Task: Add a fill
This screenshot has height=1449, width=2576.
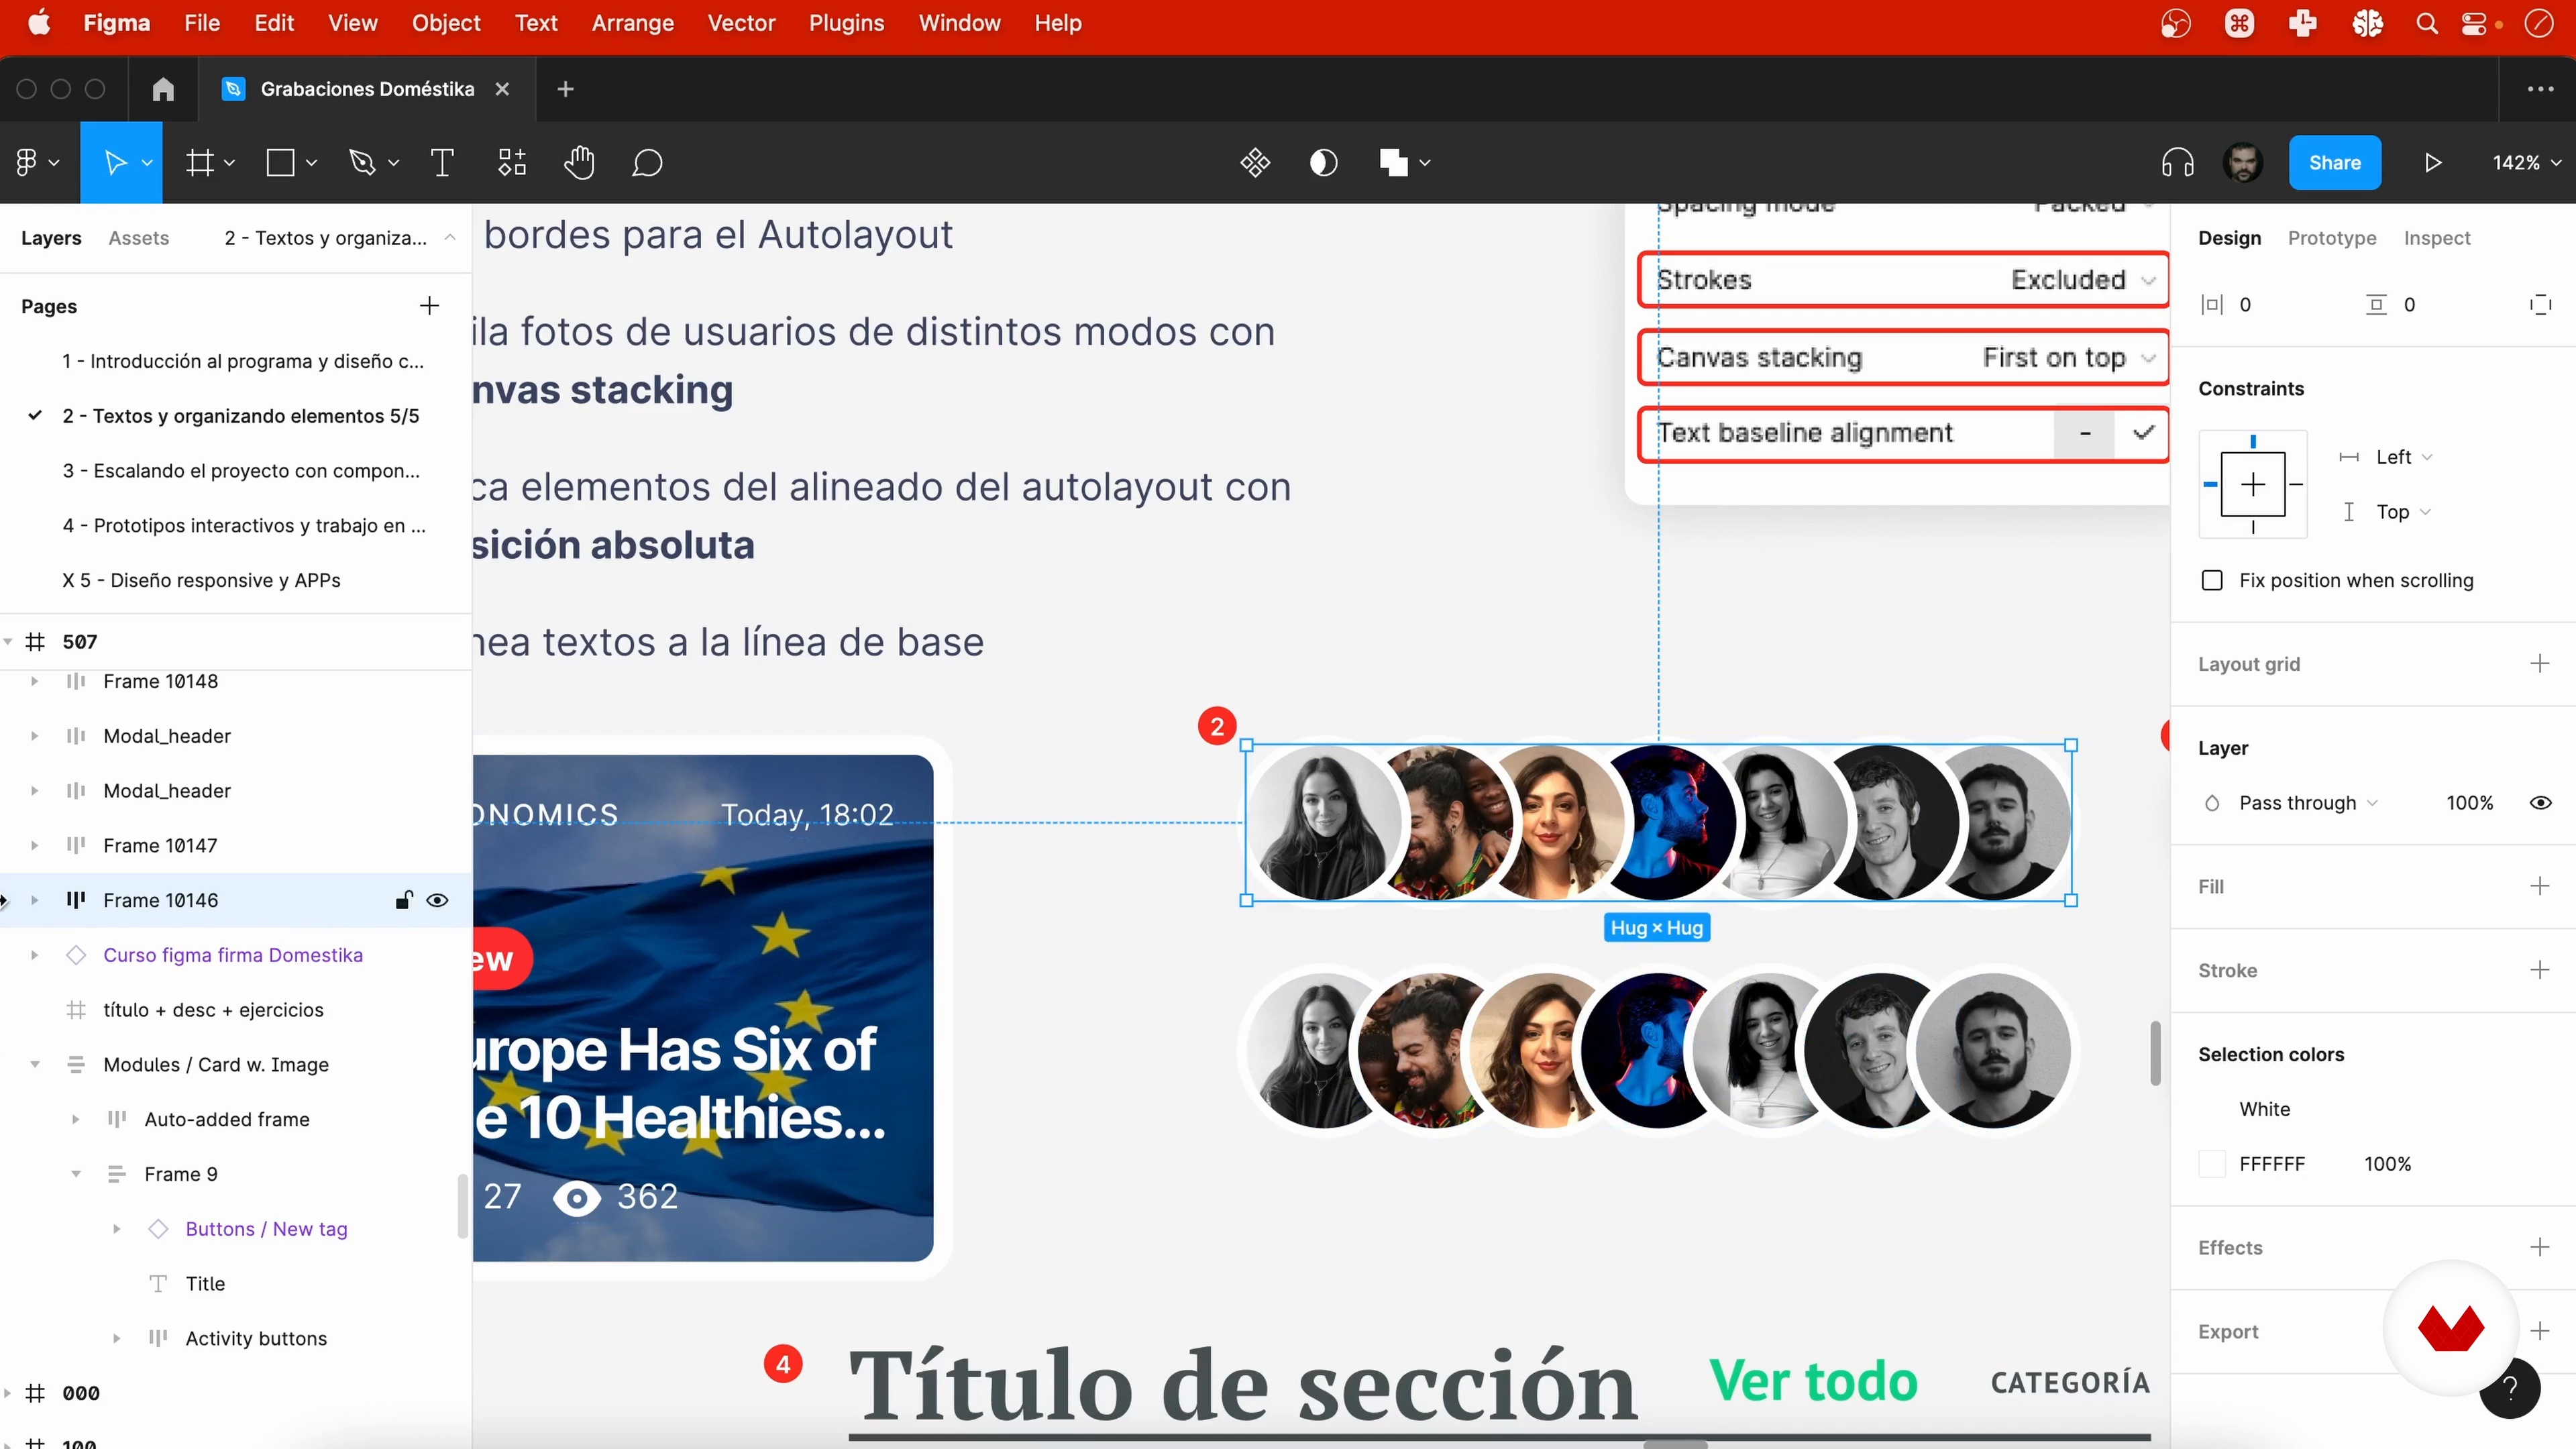Action: (x=2539, y=886)
